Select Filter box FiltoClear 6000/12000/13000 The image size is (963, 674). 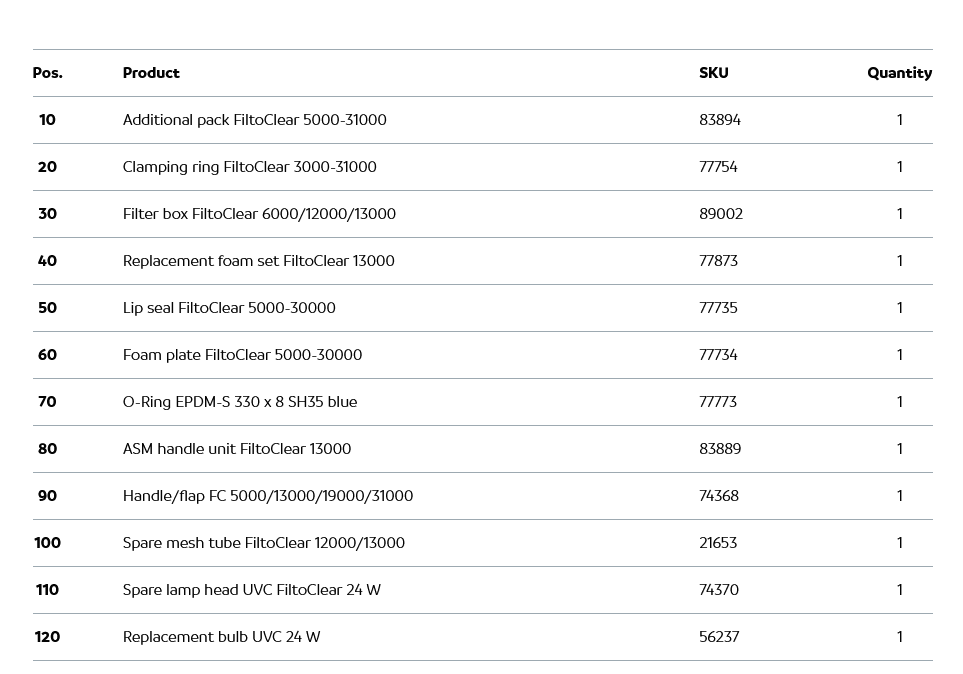[259, 214]
